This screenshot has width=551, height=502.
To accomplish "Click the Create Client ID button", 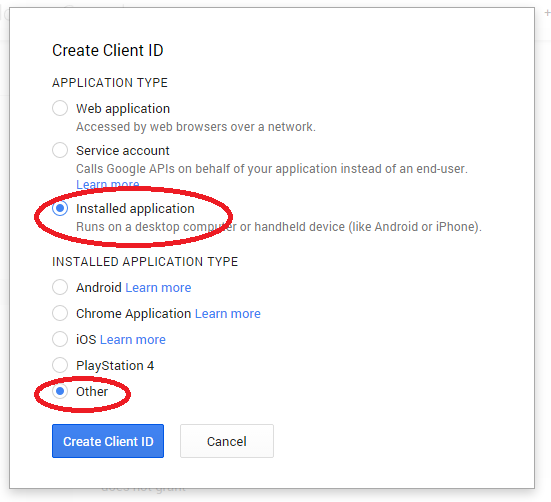I will click(x=108, y=441).
